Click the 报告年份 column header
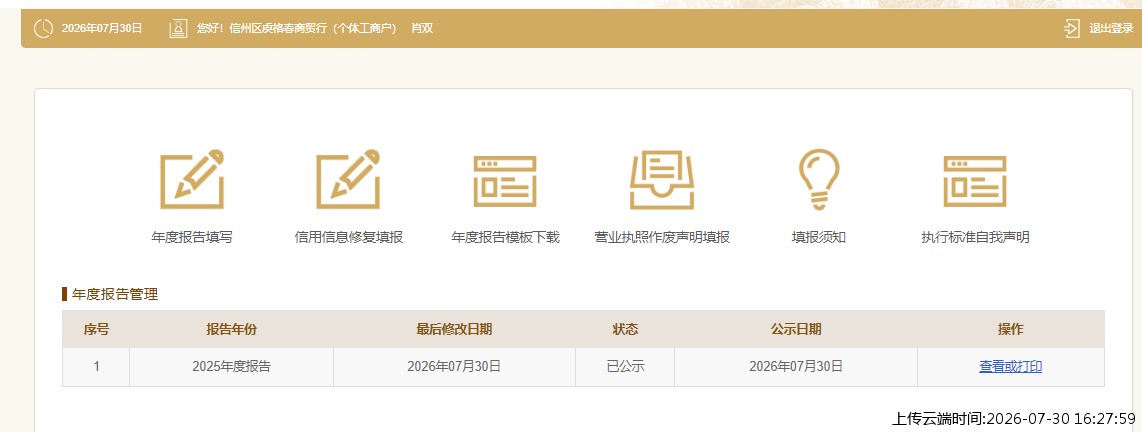 tap(232, 329)
